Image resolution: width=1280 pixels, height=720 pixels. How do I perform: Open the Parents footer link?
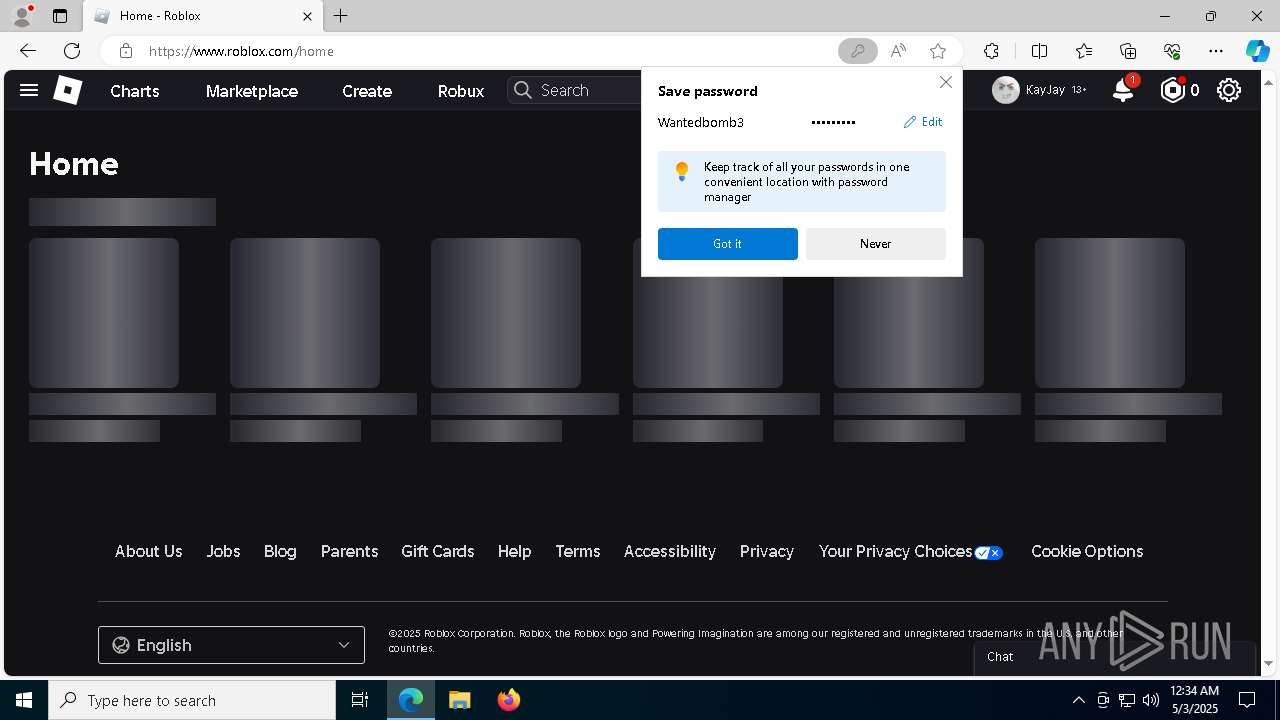(349, 551)
